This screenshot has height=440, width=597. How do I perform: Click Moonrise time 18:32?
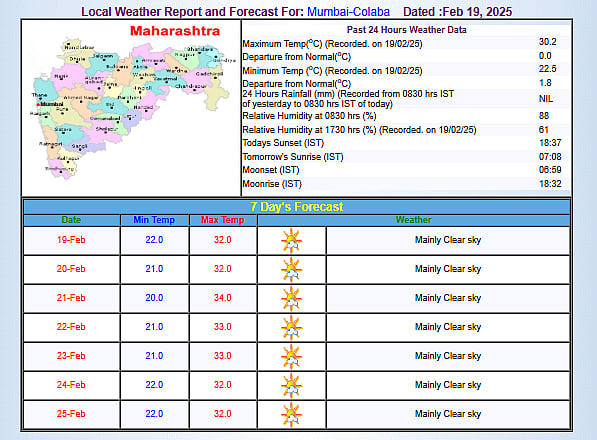click(x=550, y=184)
